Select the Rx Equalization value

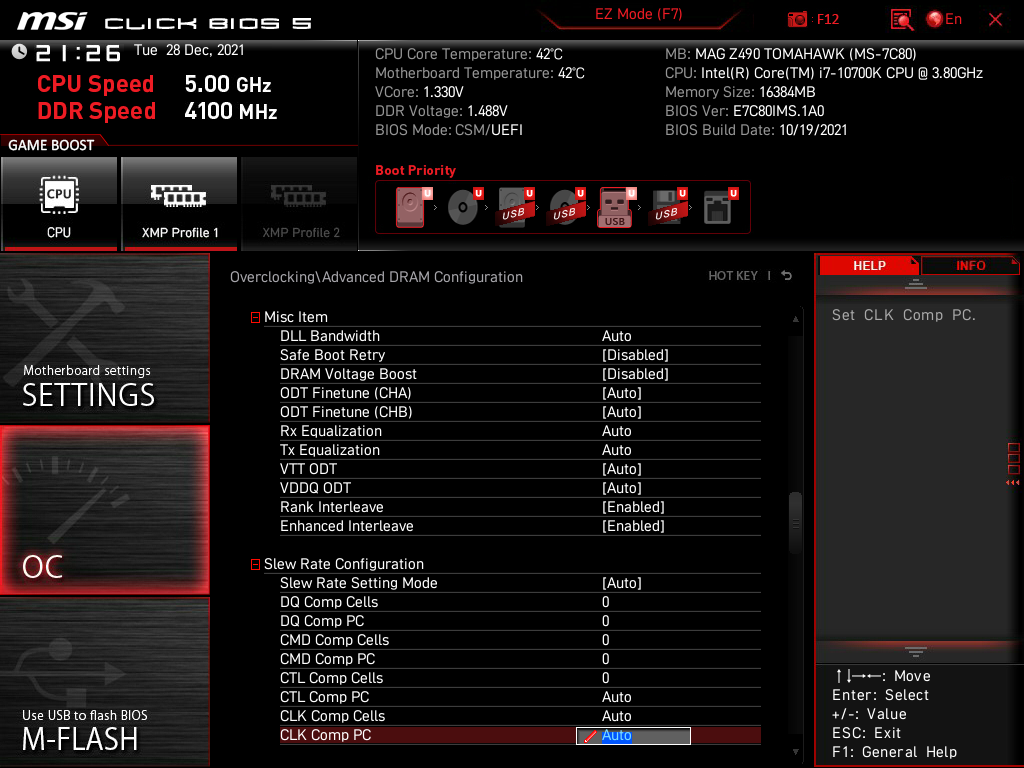616,431
